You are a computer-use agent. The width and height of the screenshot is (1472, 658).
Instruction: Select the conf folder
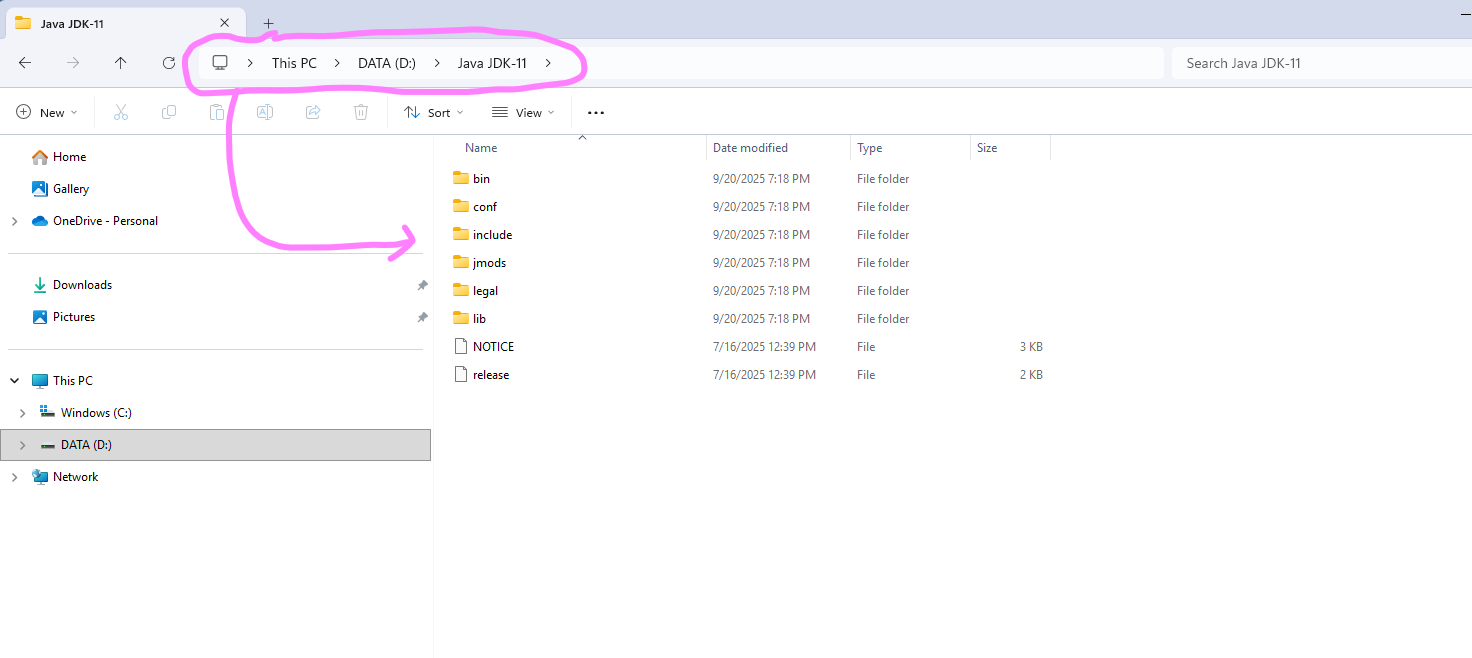pos(485,207)
